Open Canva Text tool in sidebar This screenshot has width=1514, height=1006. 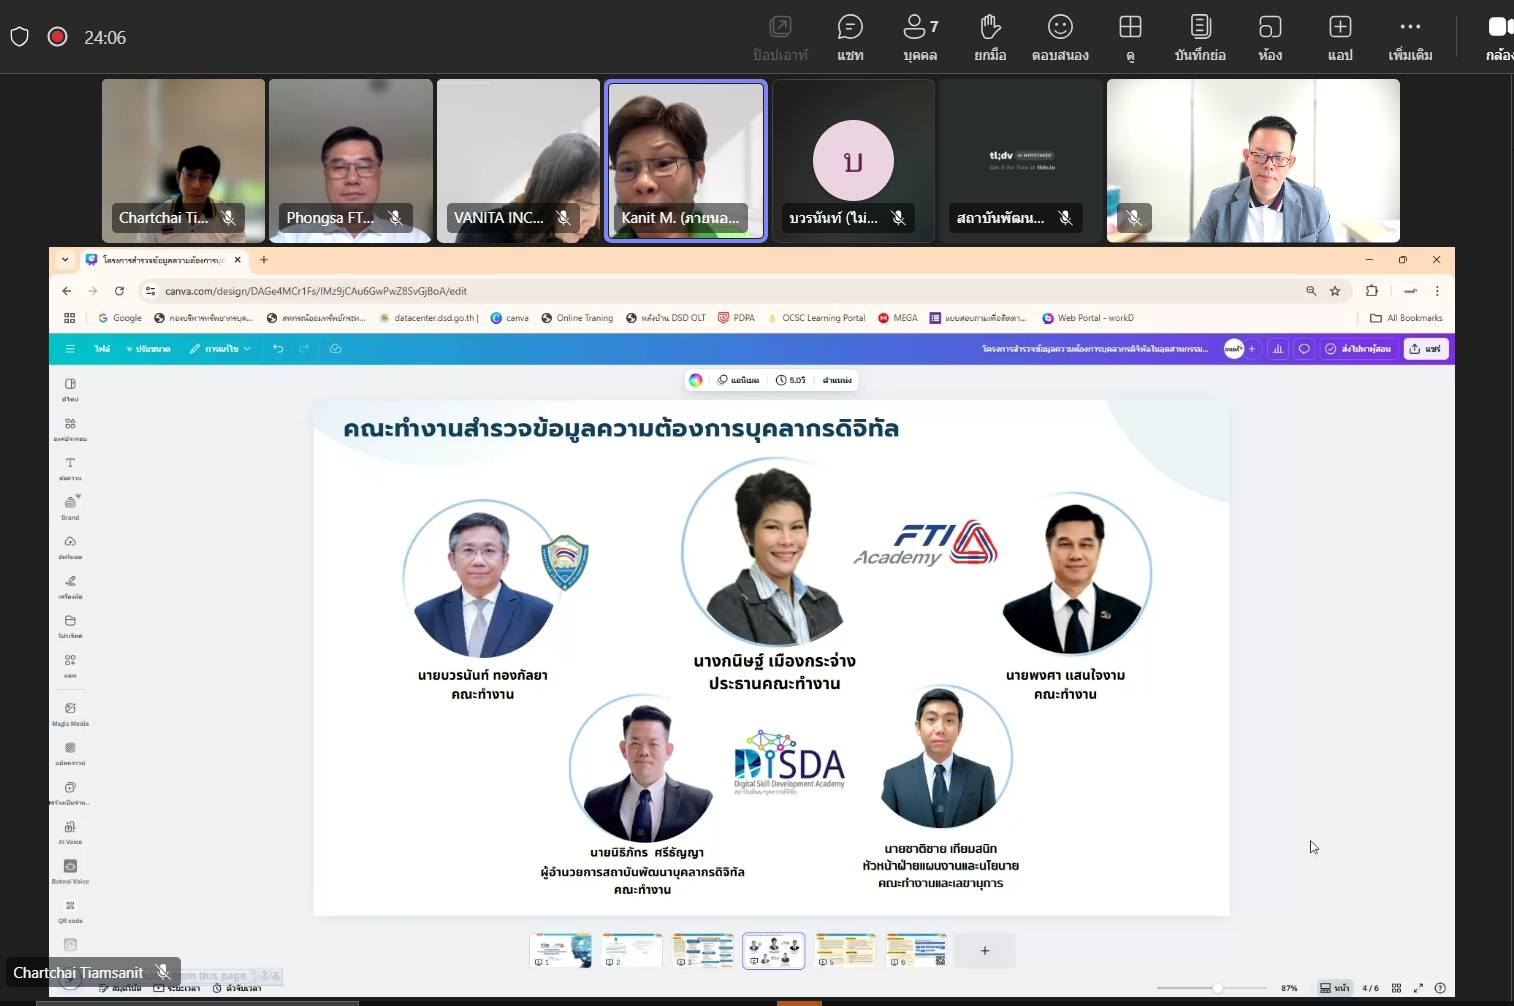tap(70, 467)
